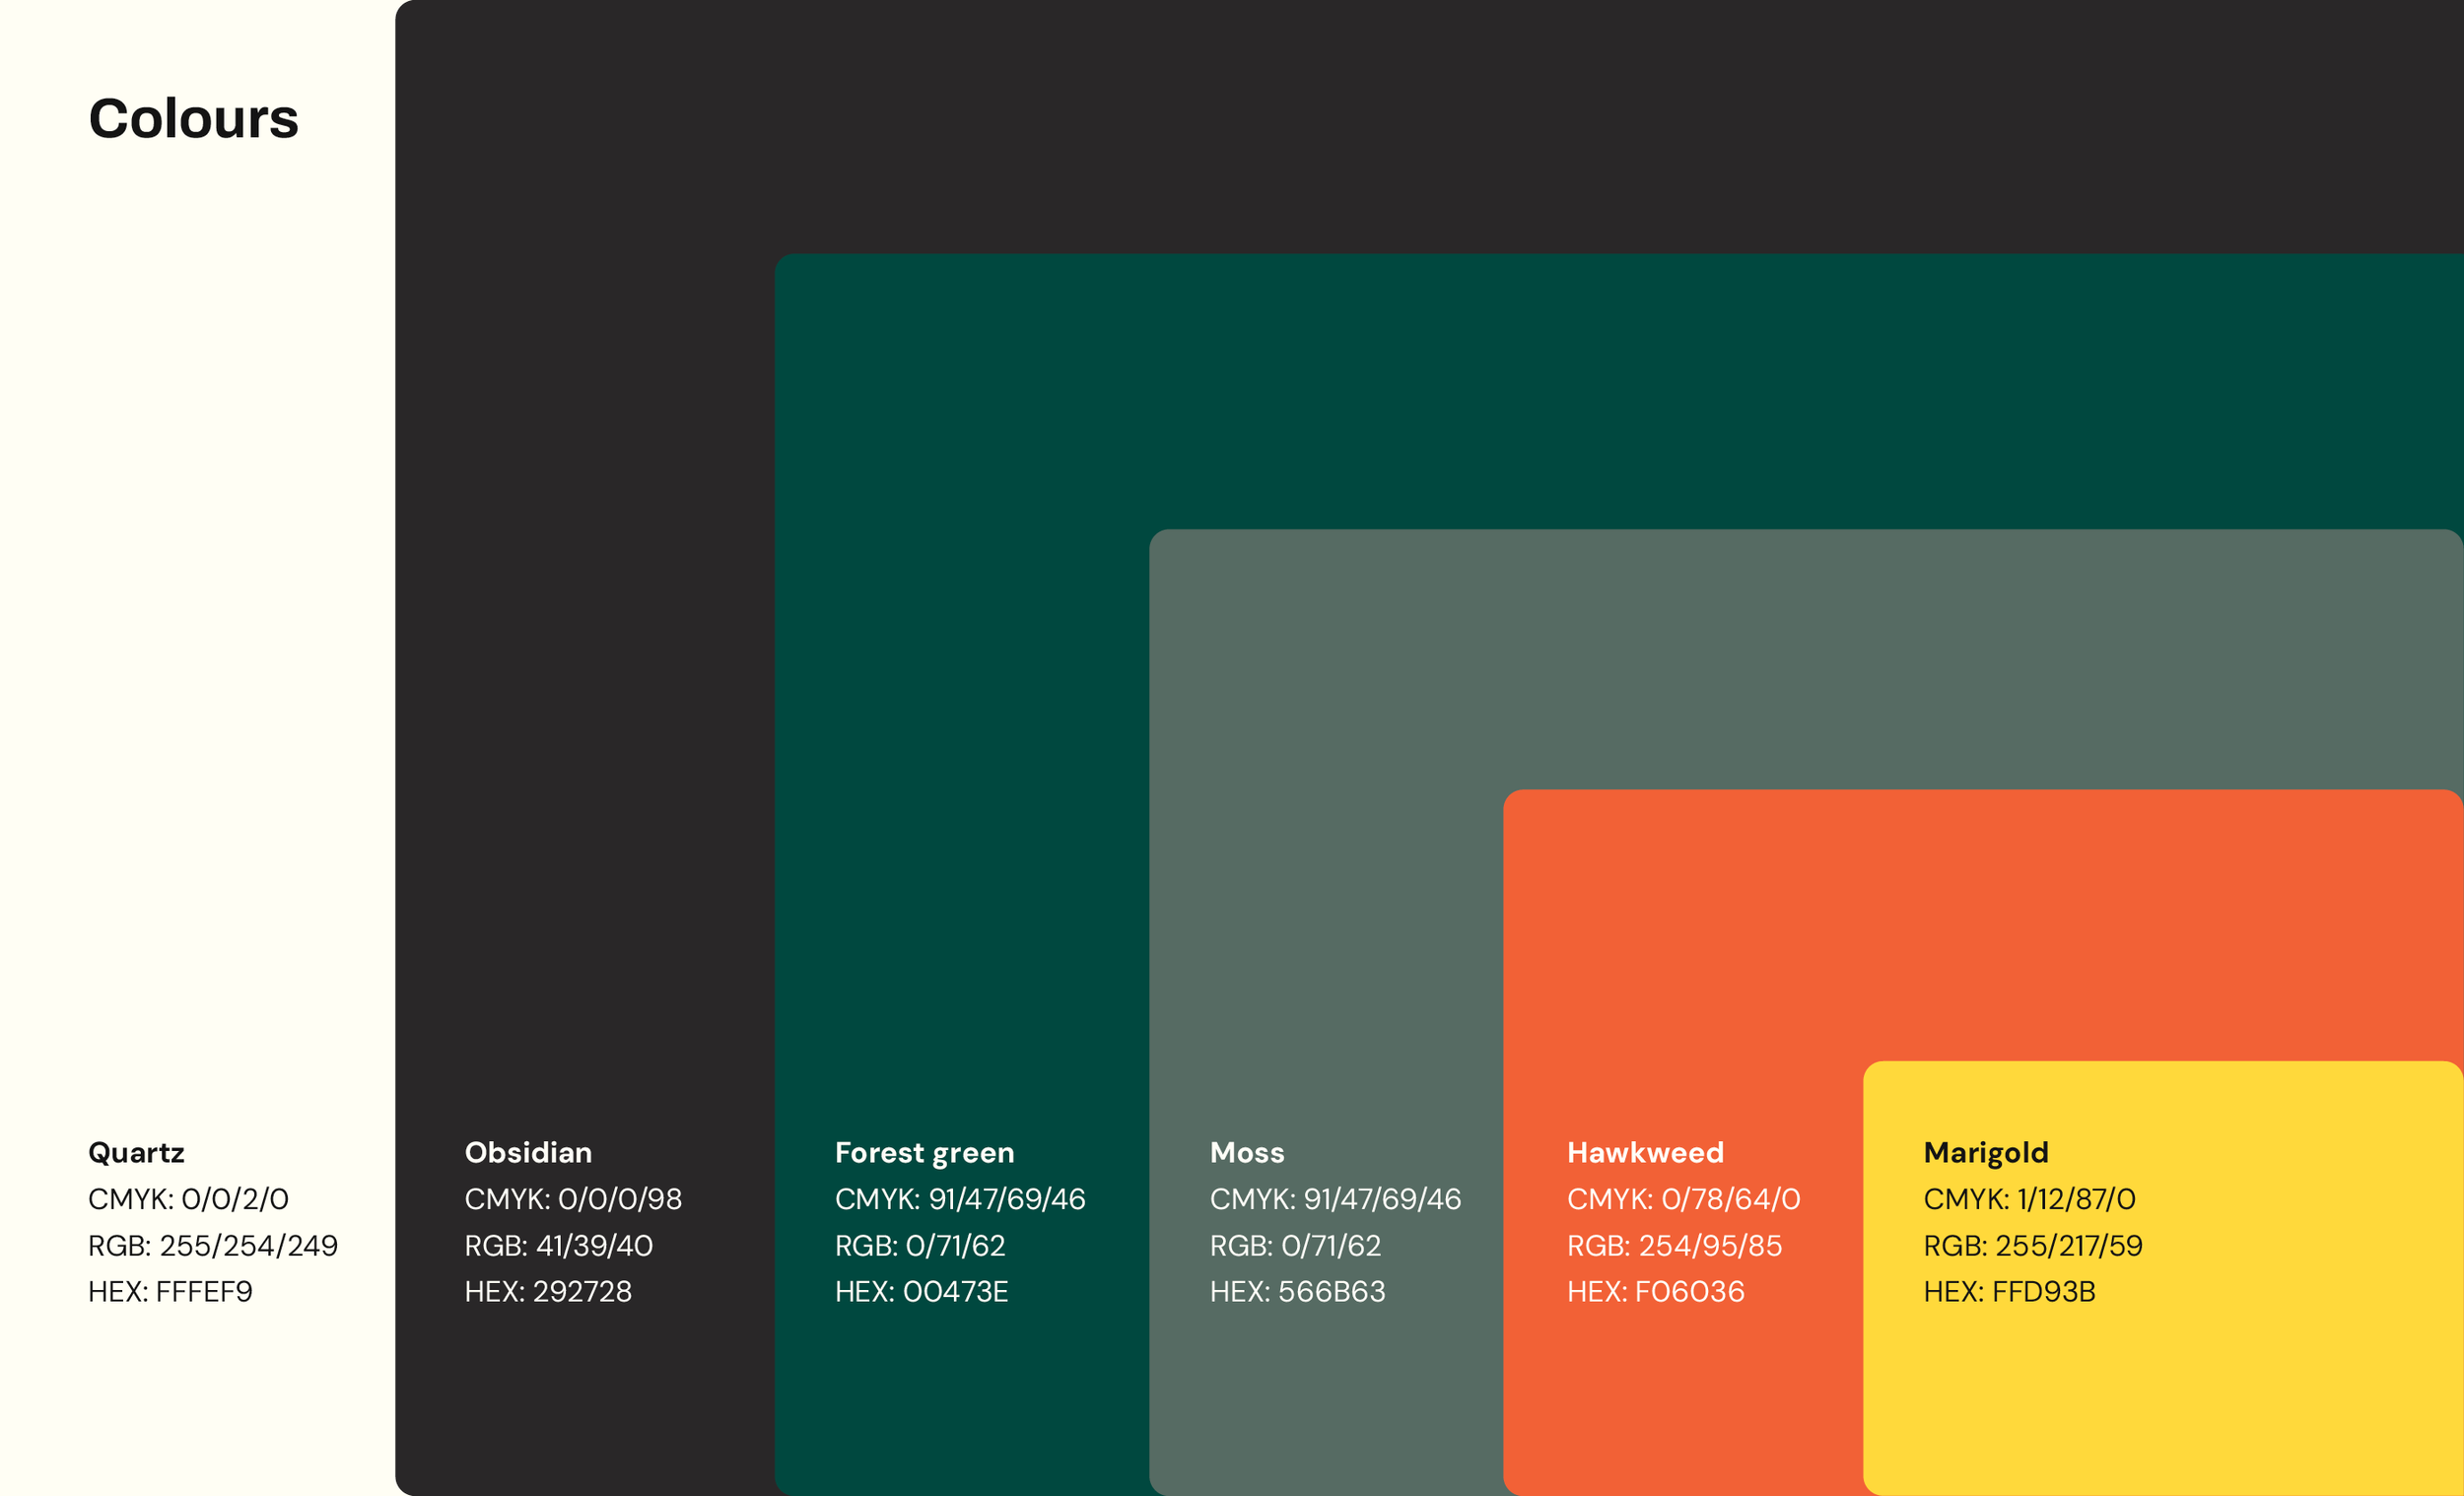The image size is (2464, 1496).
Task: Click HEX: FFFEF9 text under Quartz
Action: [170, 1291]
